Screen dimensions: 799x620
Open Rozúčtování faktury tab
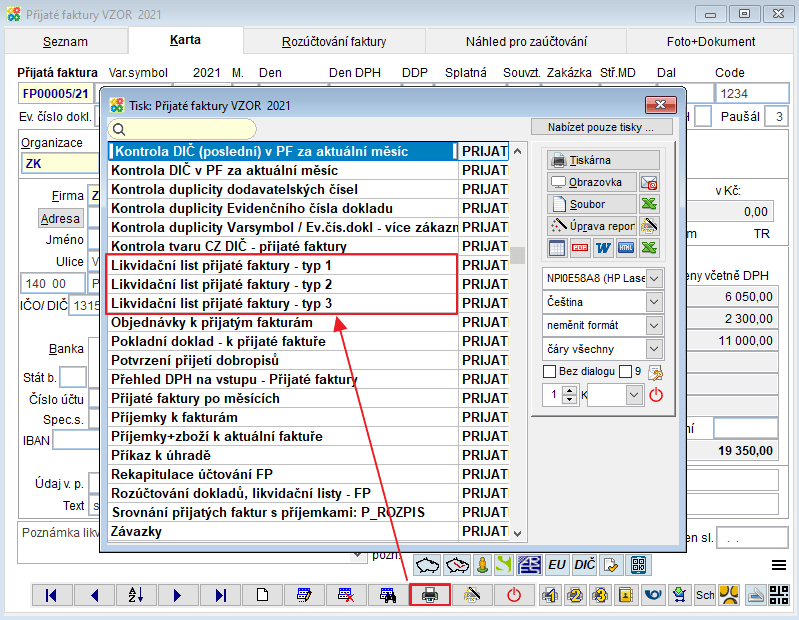tap(334, 41)
